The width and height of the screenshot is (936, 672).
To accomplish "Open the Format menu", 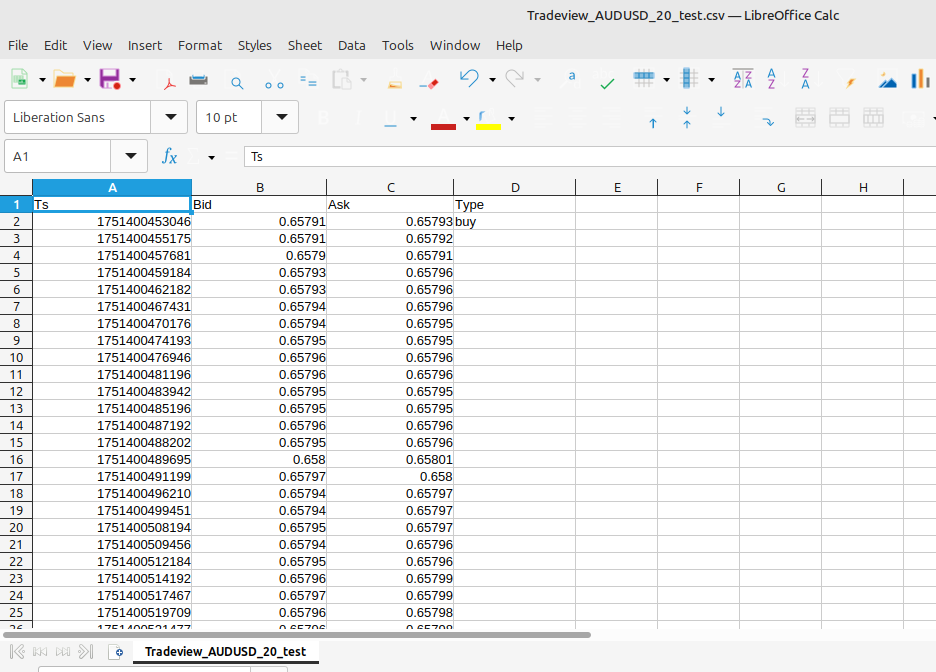I will 200,45.
